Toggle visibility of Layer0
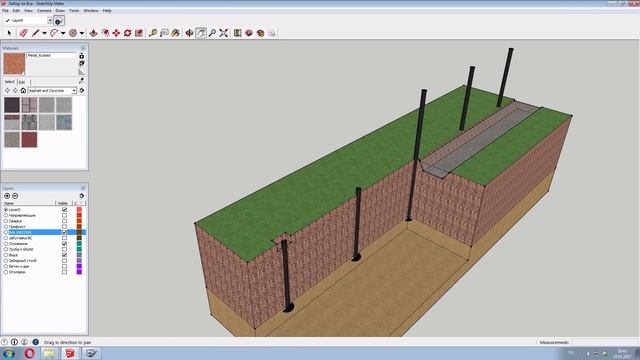 pos(64,209)
